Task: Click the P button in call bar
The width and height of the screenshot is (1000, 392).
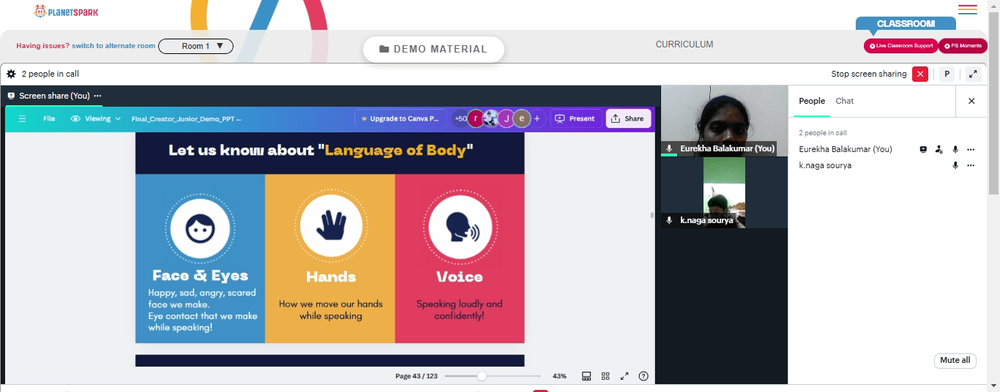Action: pyautogui.click(x=947, y=74)
